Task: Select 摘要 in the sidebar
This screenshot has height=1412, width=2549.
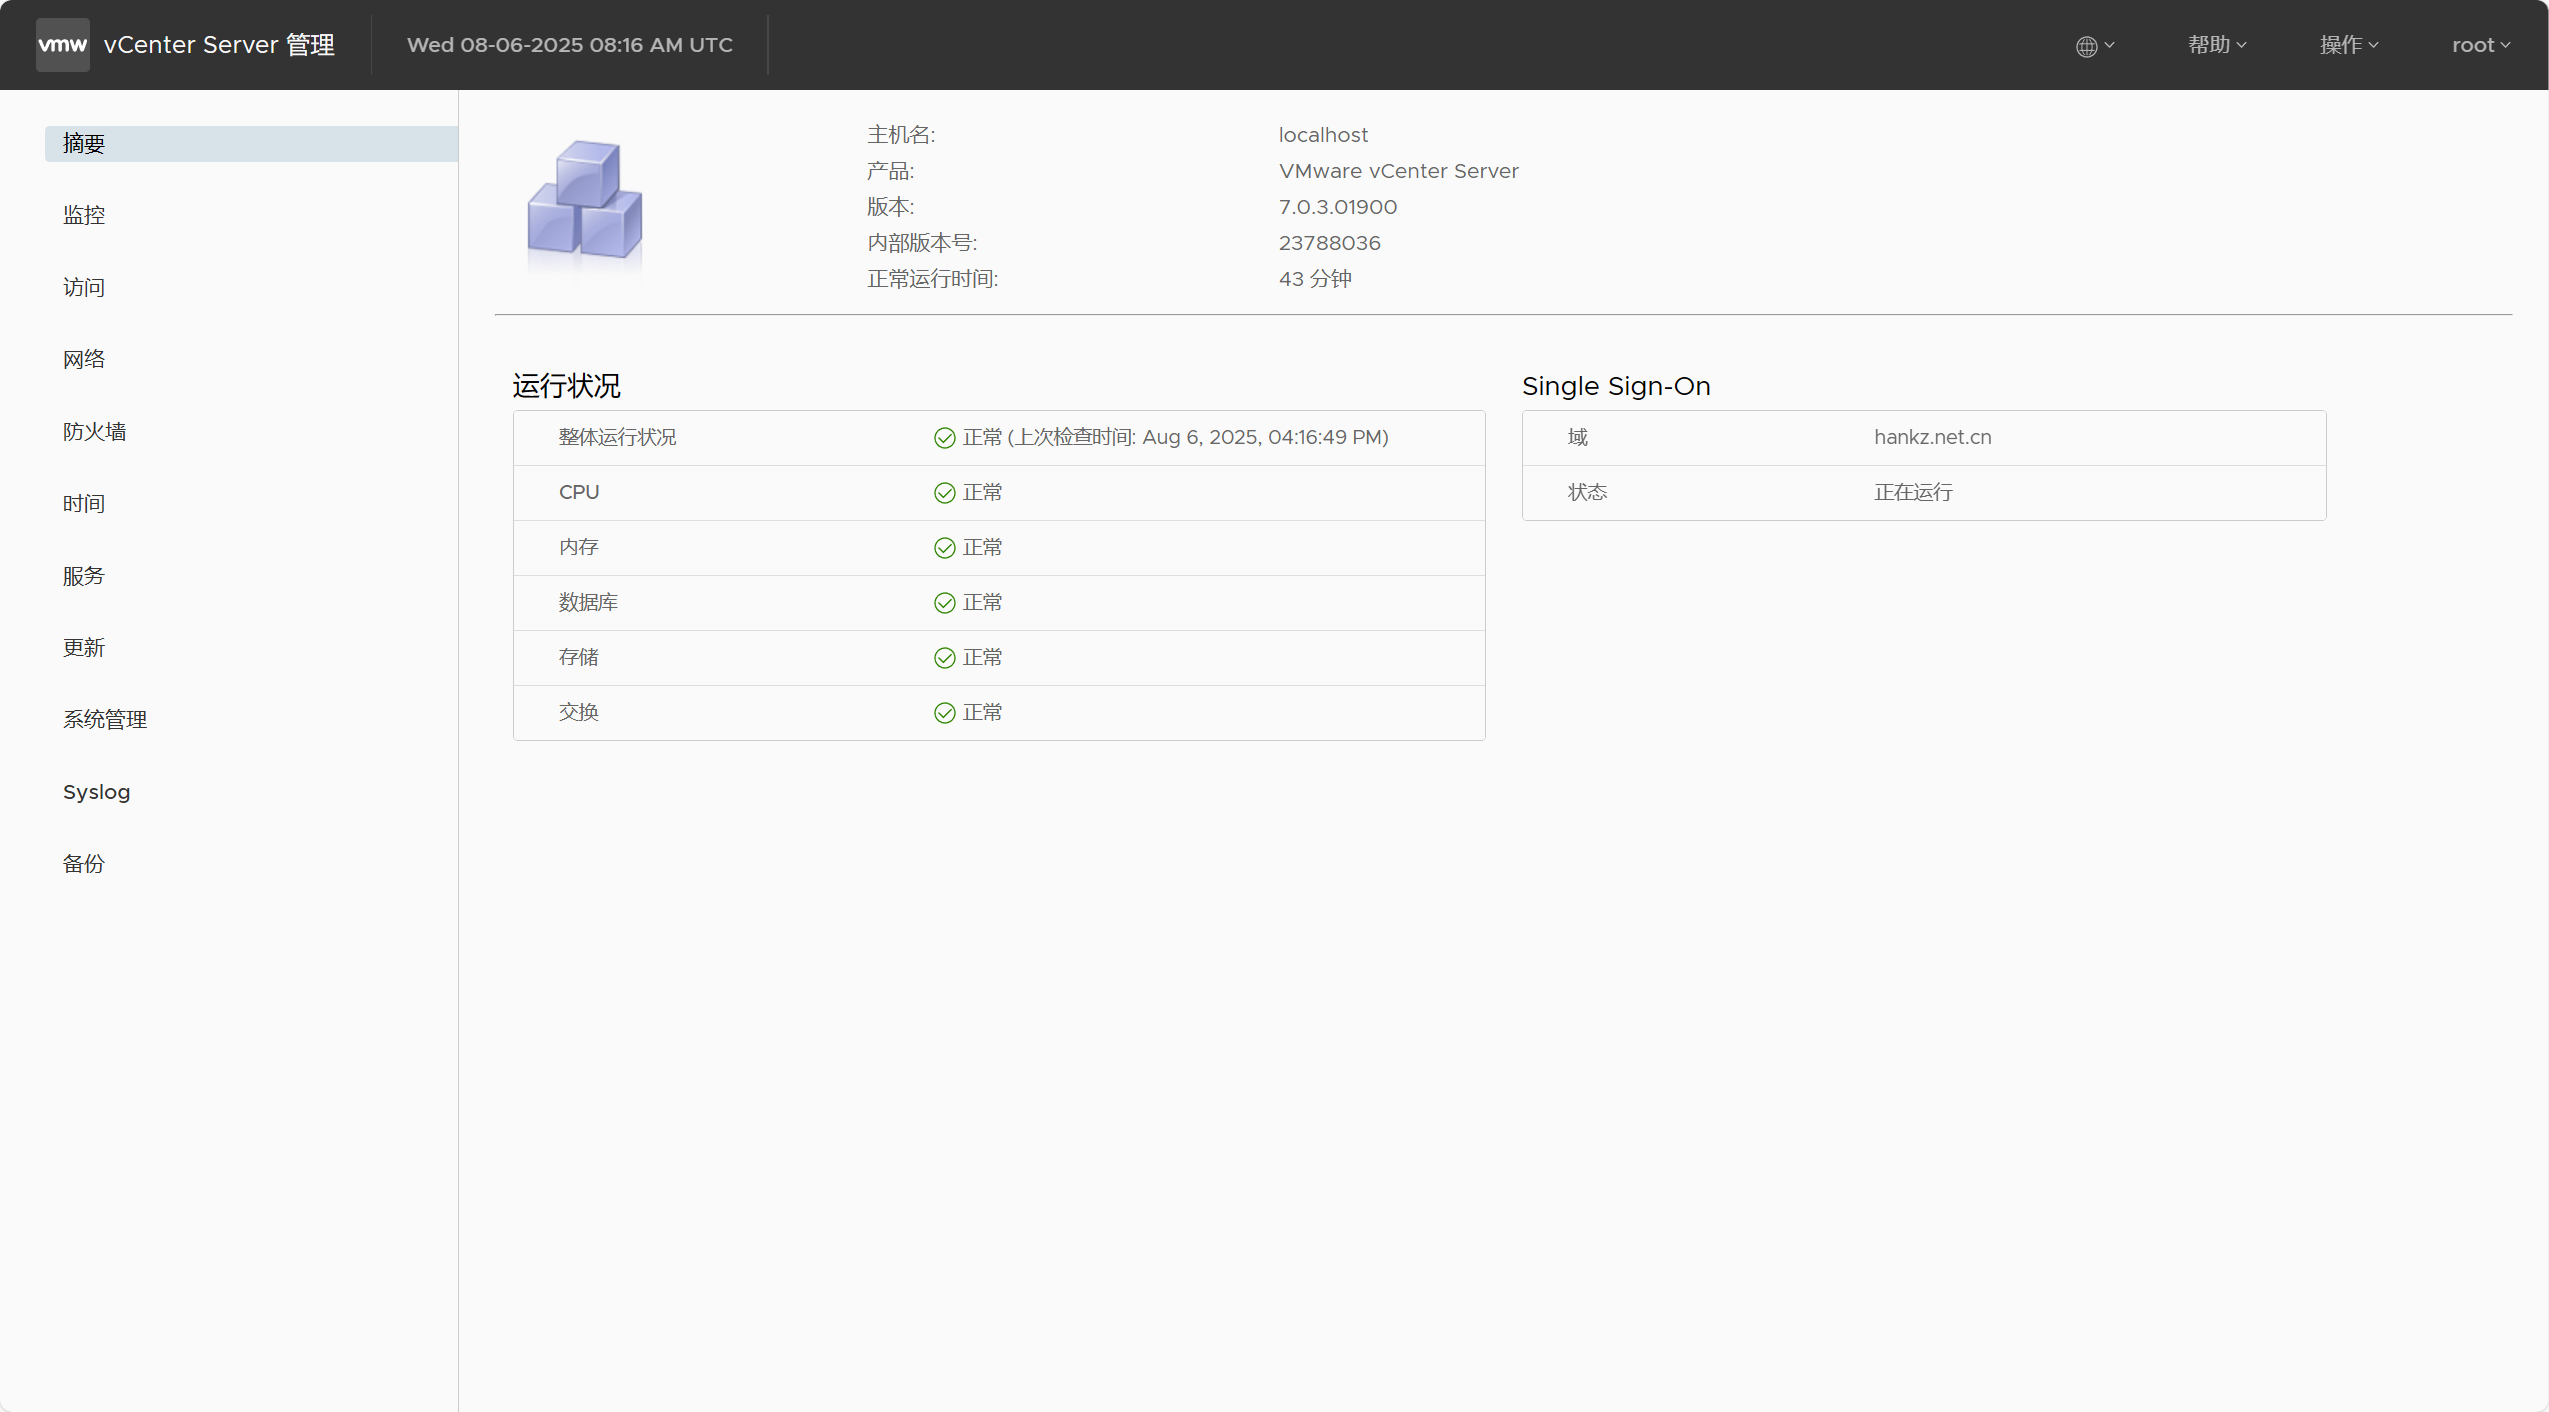Action: tap(251, 144)
